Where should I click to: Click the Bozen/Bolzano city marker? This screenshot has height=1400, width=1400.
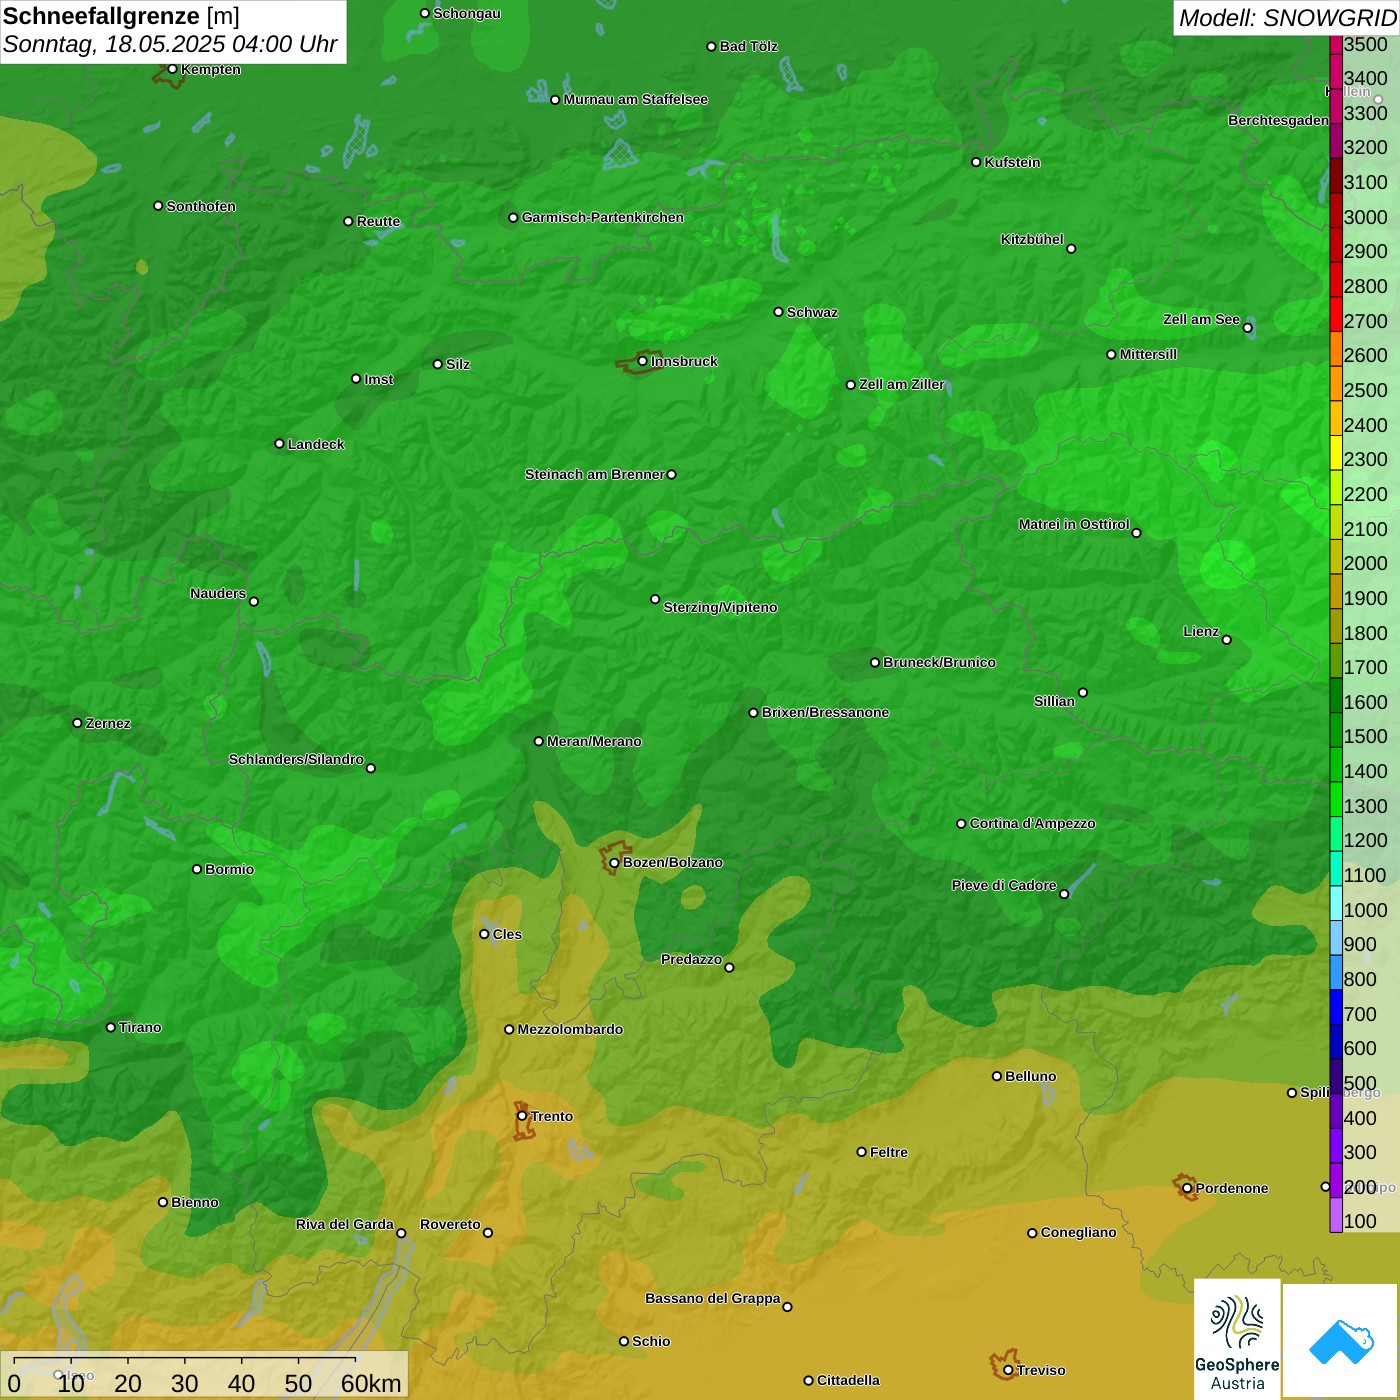click(x=614, y=863)
